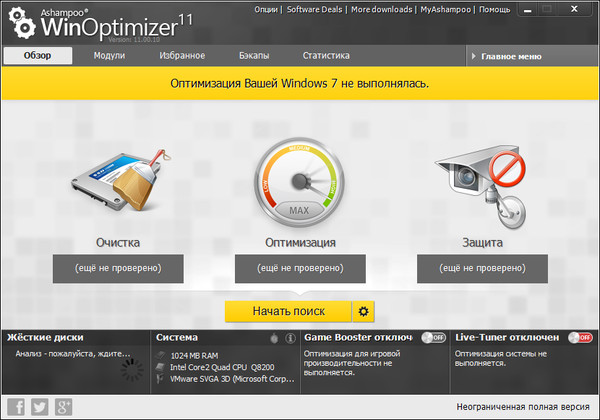Click the Защита heading label
Viewport: 600px width, 420px height.
[x=483, y=243]
